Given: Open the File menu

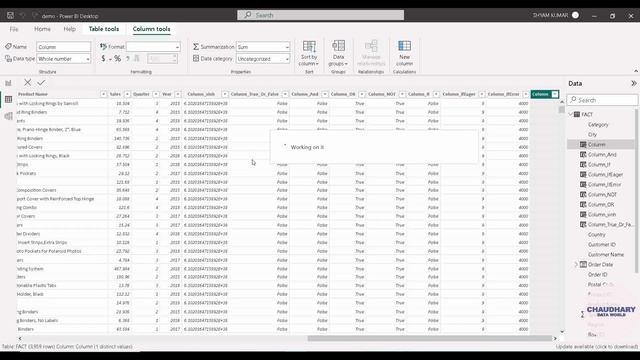Looking at the screenshot, I should pyautogui.click(x=14, y=29).
